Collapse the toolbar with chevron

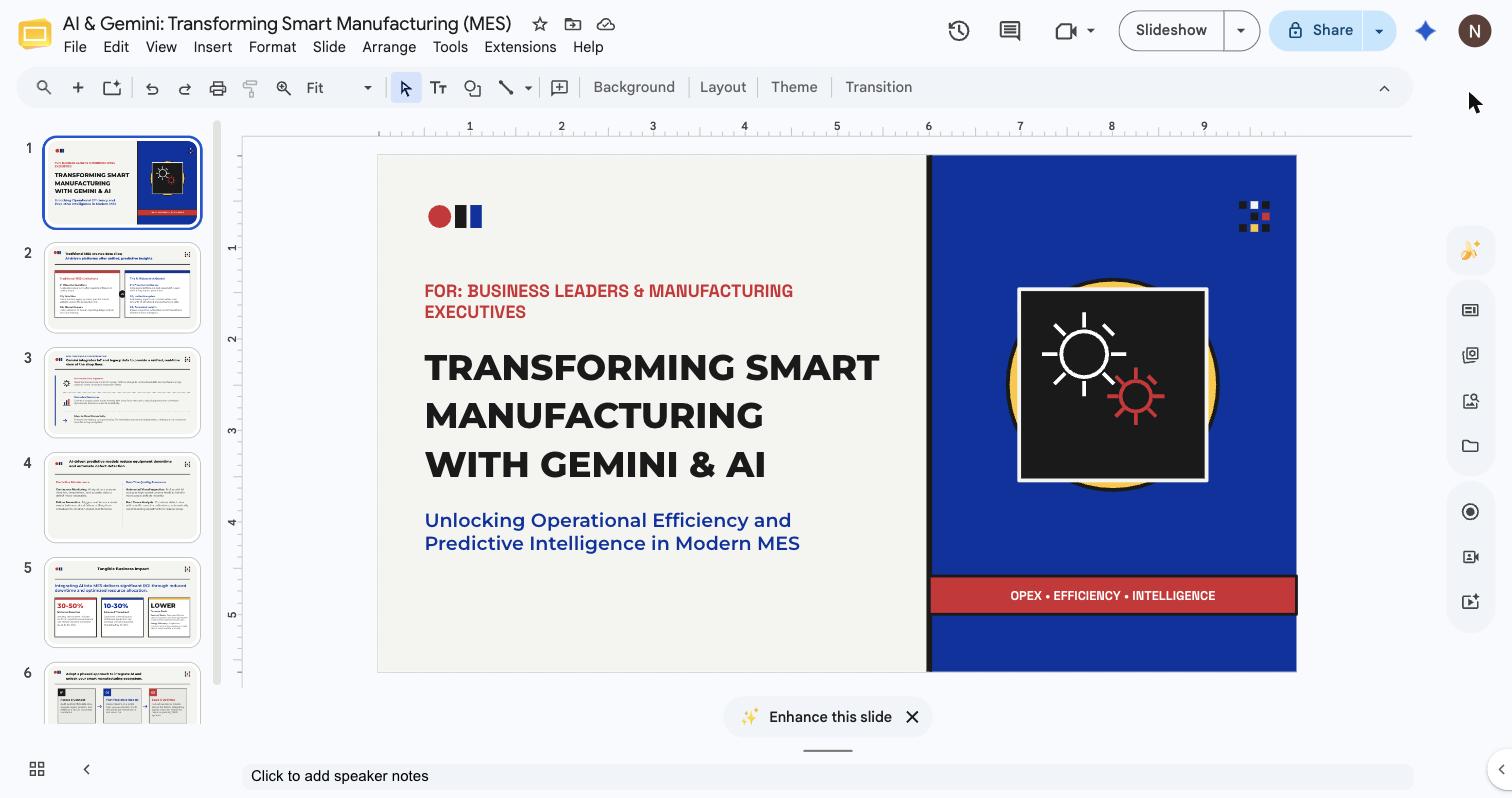[1384, 88]
